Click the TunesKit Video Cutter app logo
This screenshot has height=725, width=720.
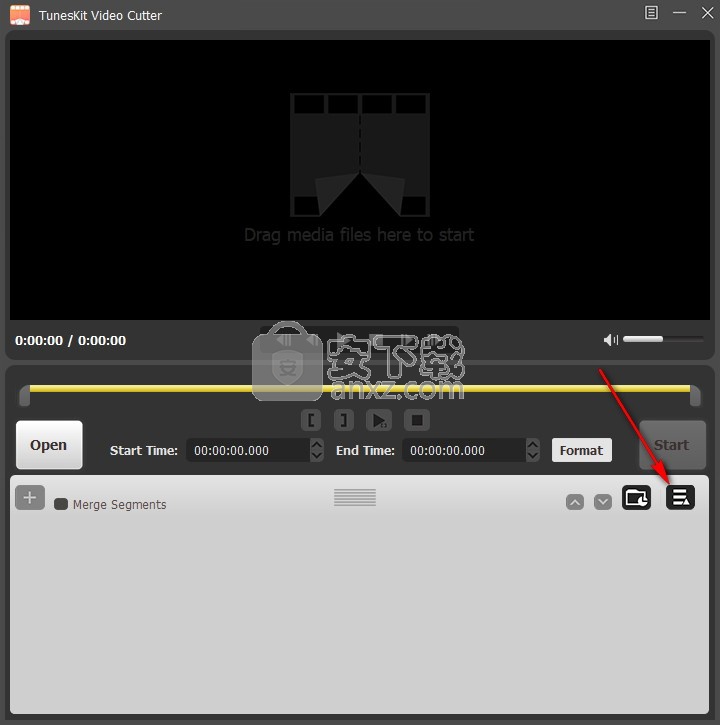pyautogui.click(x=20, y=15)
